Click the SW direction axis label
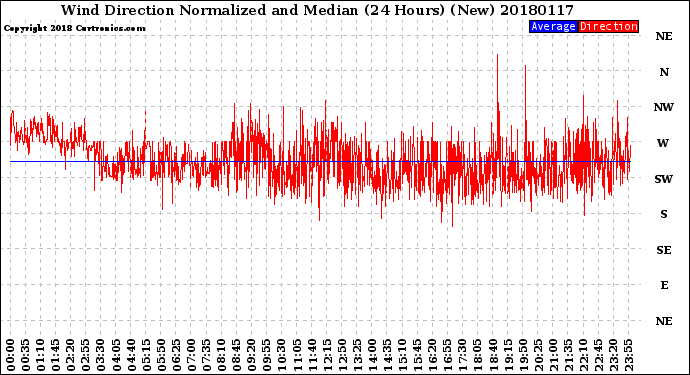This screenshot has width=690, height=375. 664,179
